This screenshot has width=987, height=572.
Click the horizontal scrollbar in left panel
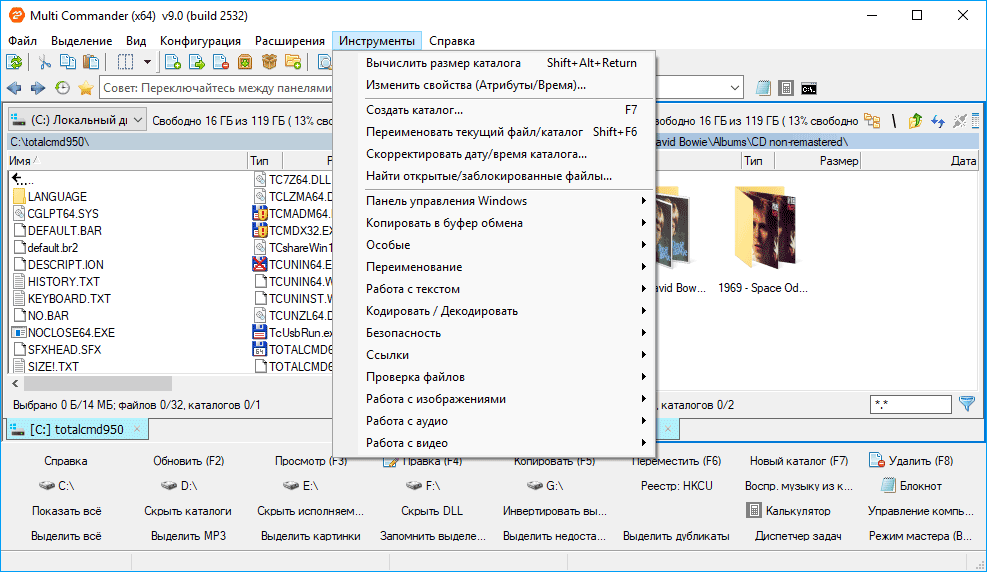coord(98,383)
